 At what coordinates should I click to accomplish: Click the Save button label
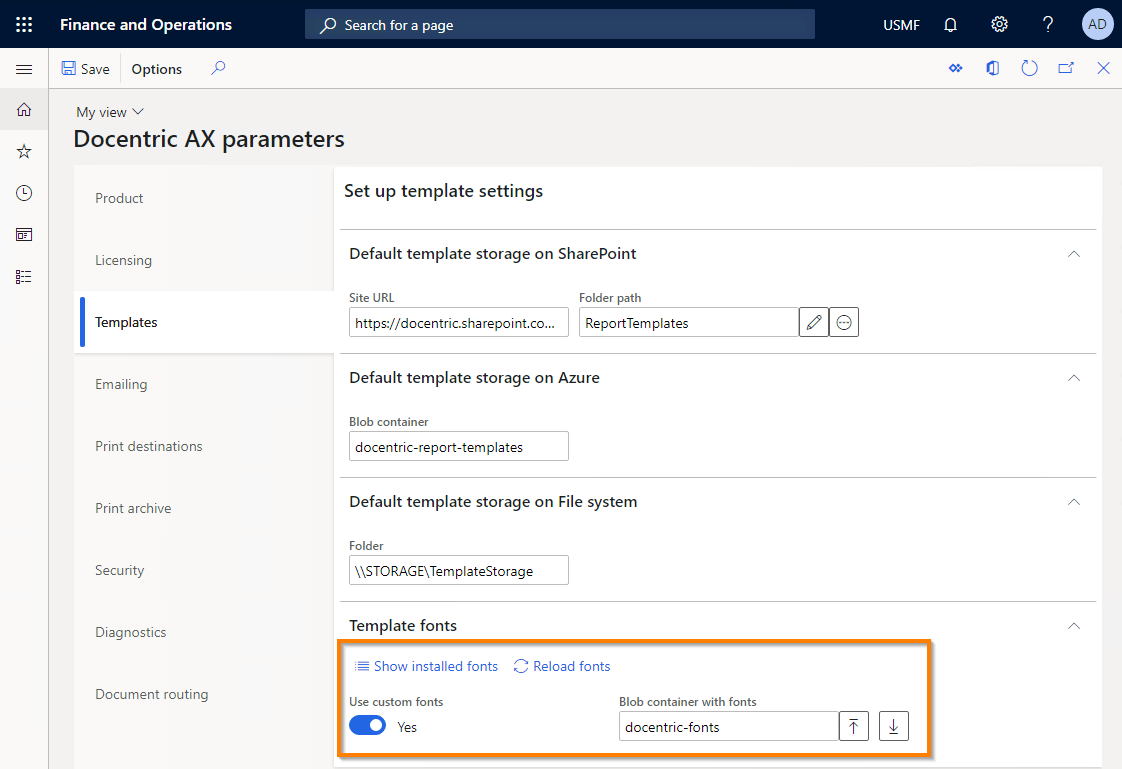pos(95,69)
